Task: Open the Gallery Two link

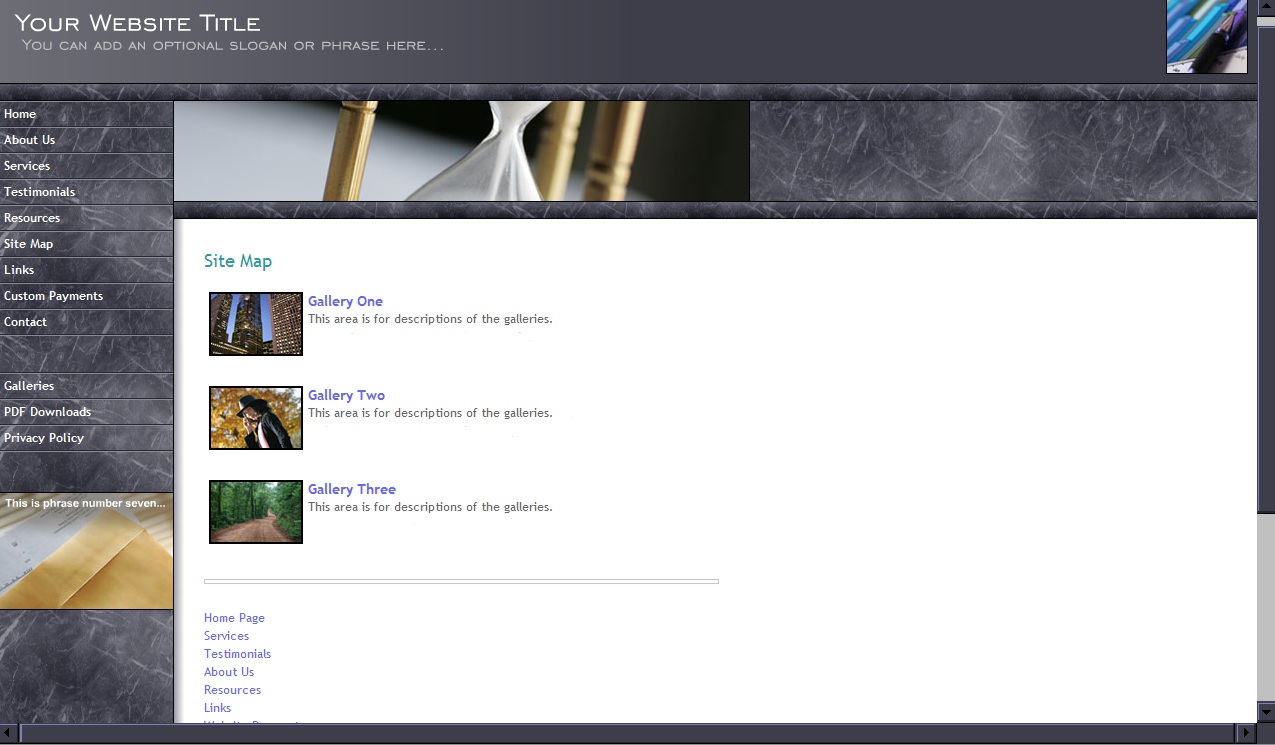Action: pyautogui.click(x=346, y=395)
